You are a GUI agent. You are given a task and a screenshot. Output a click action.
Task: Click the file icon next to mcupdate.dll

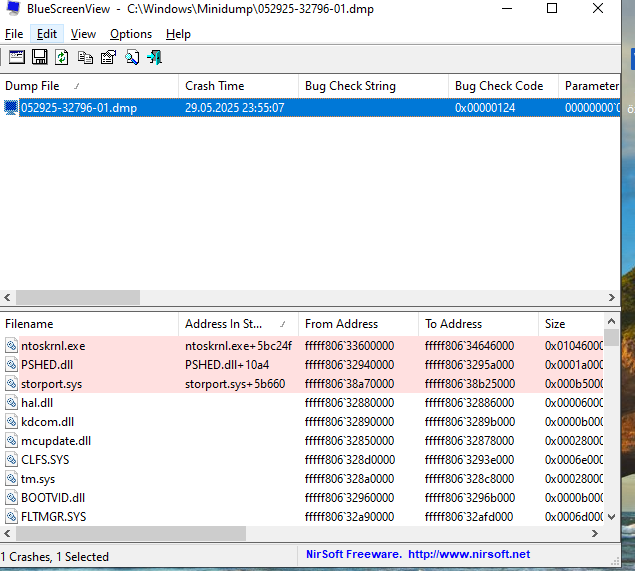click(11, 441)
